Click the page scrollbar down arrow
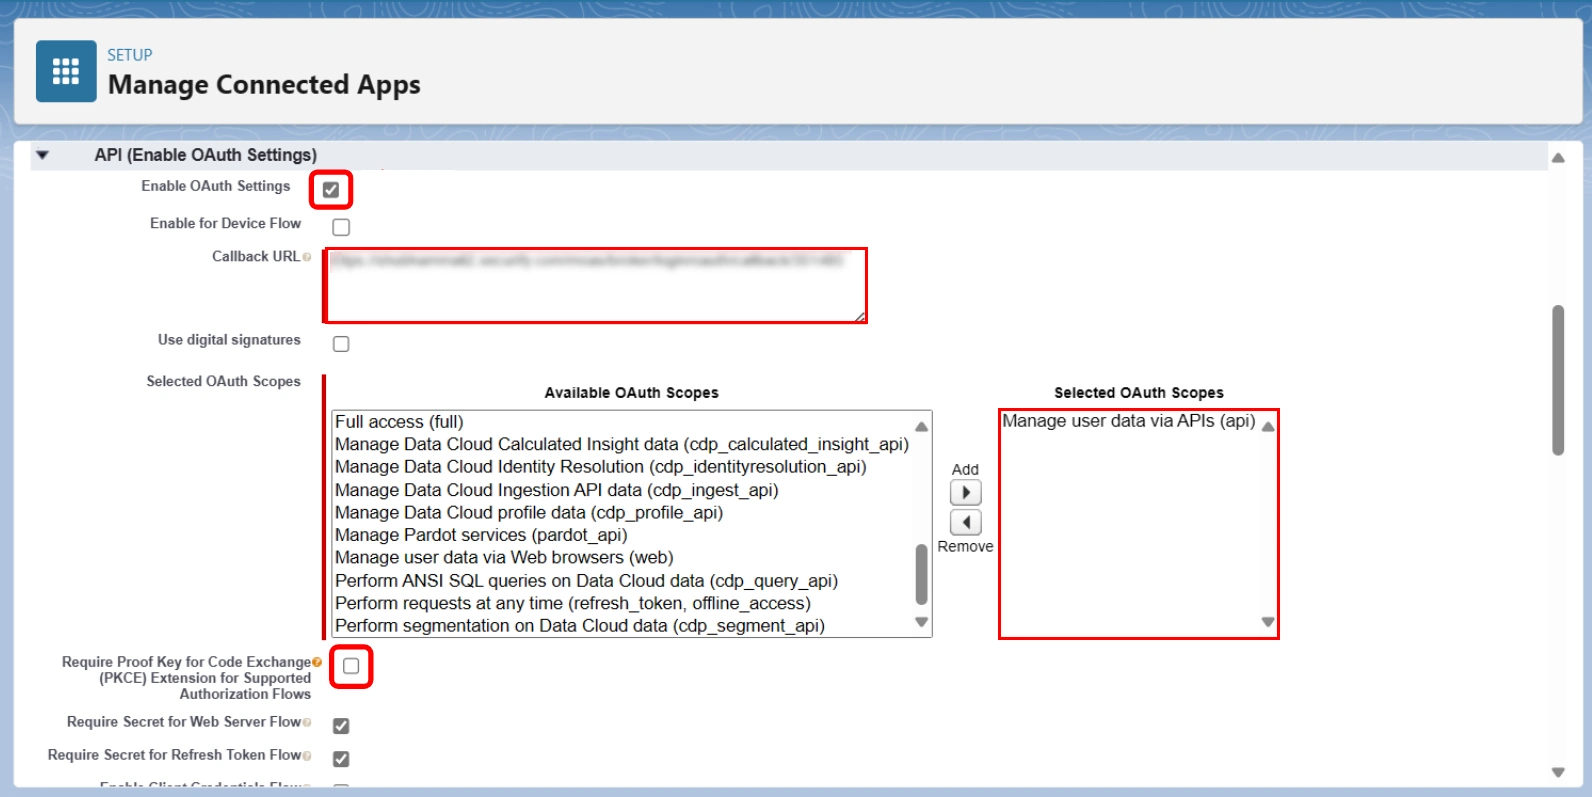Image resolution: width=1592 pixels, height=797 pixels. (1558, 772)
